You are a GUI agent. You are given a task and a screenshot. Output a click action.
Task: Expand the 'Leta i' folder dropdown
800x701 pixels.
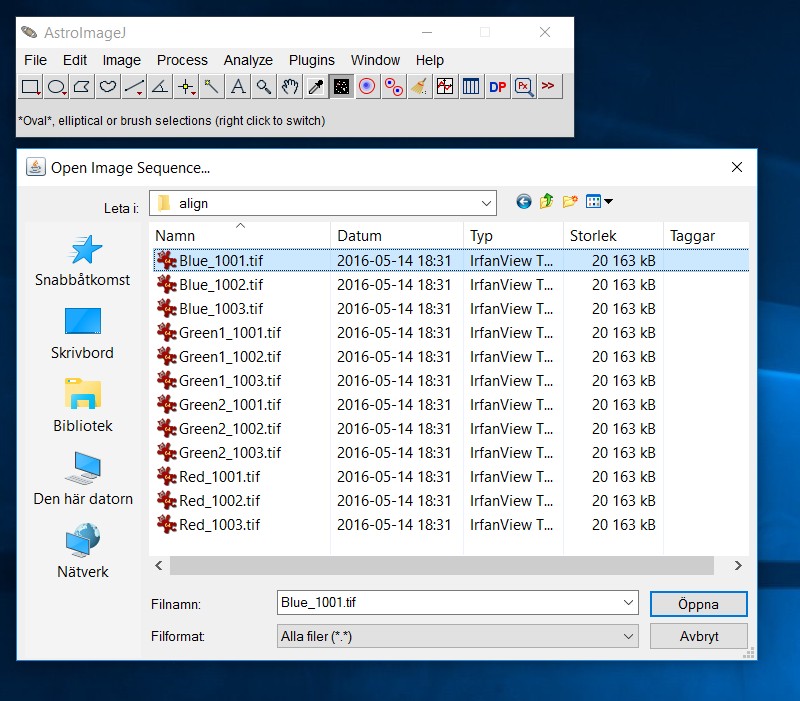pyautogui.click(x=486, y=204)
